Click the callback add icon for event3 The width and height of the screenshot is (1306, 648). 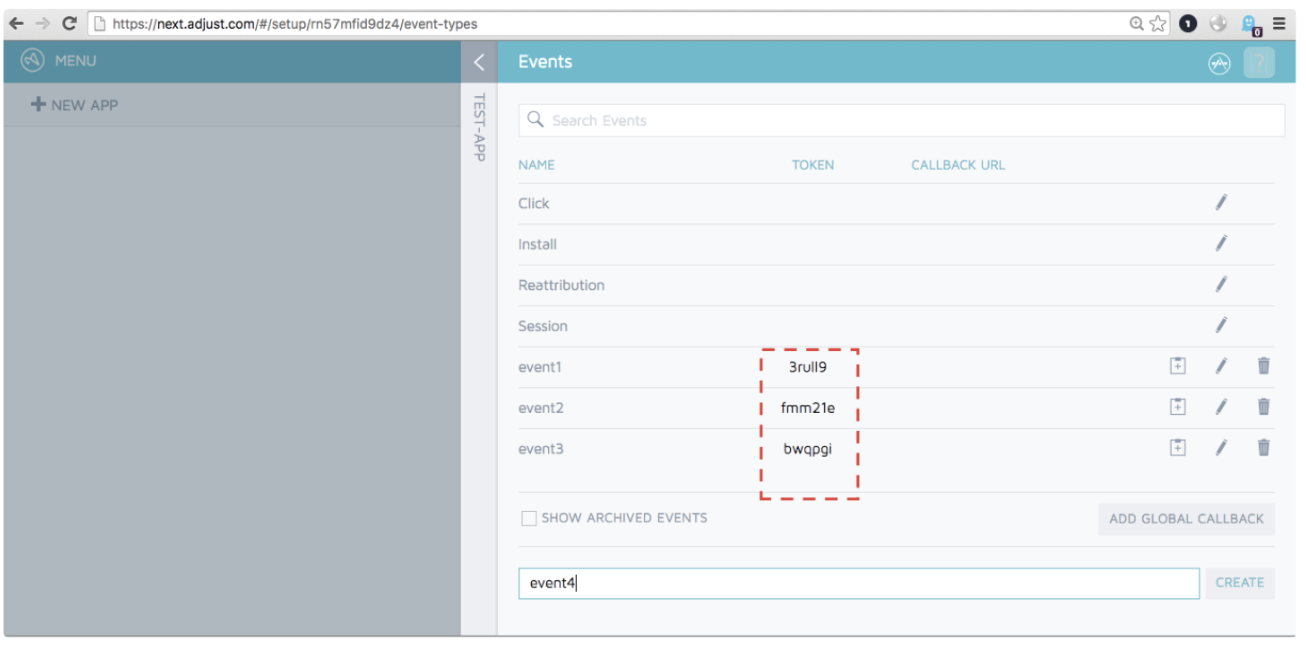(x=1178, y=448)
